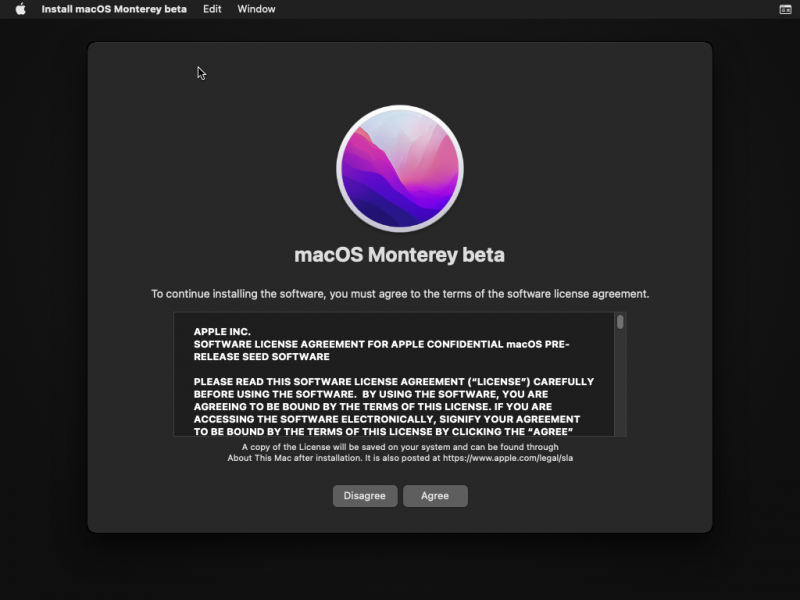Click the Disagree button
This screenshot has height=600, width=800.
pyautogui.click(x=365, y=496)
